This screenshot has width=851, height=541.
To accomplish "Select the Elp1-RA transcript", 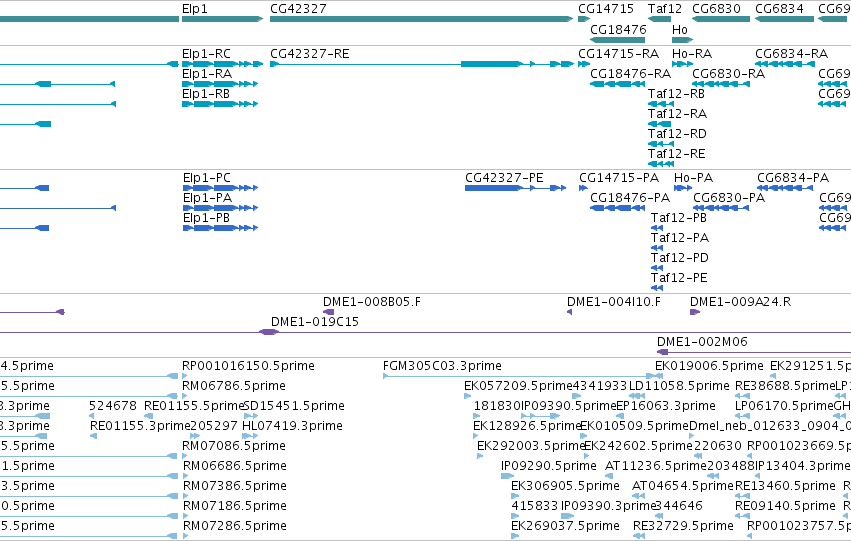I will 220,84.
